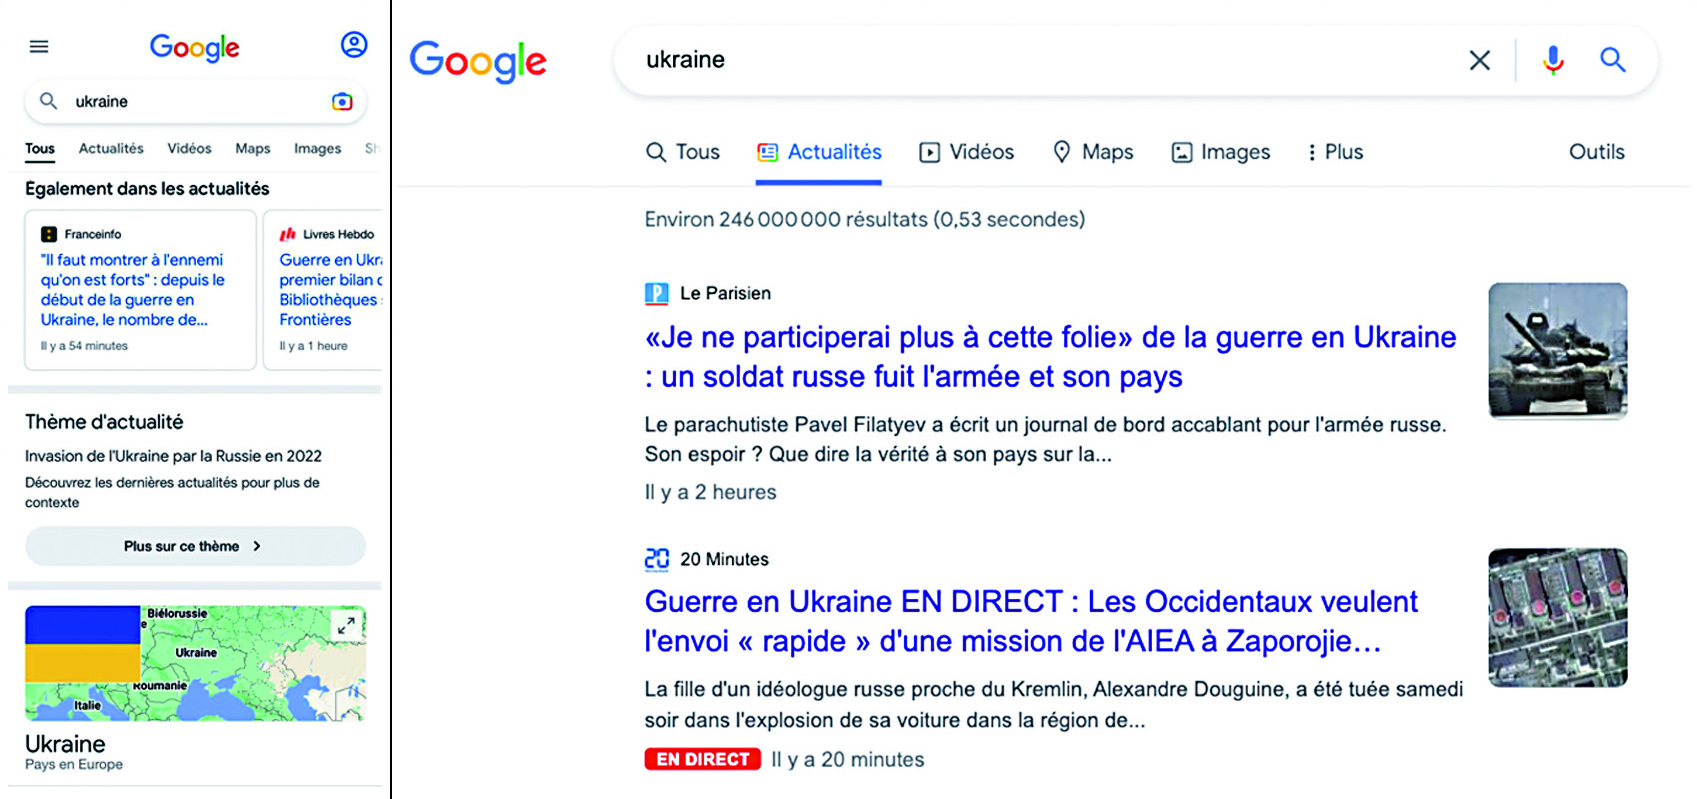The height and width of the screenshot is (799, 1697).
Task: Open Outils search tools
Action: tap(1596, 152)
